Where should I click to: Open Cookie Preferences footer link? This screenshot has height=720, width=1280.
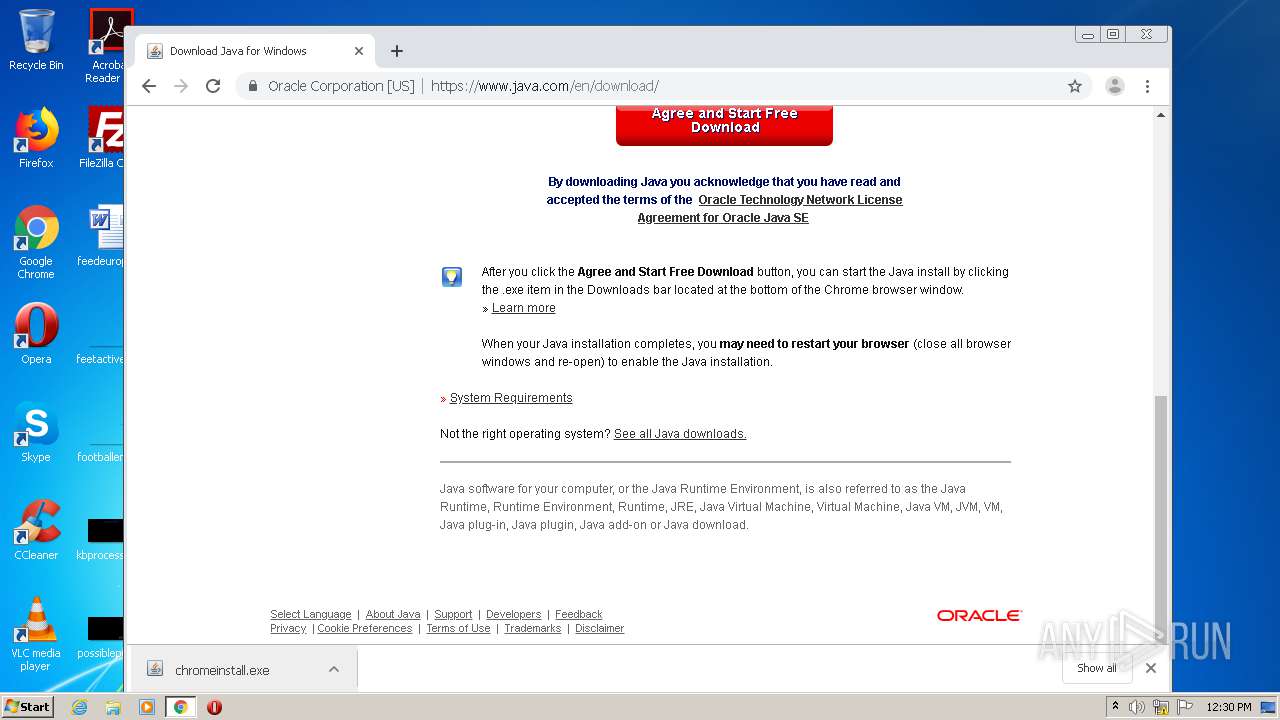pos(365,628)
